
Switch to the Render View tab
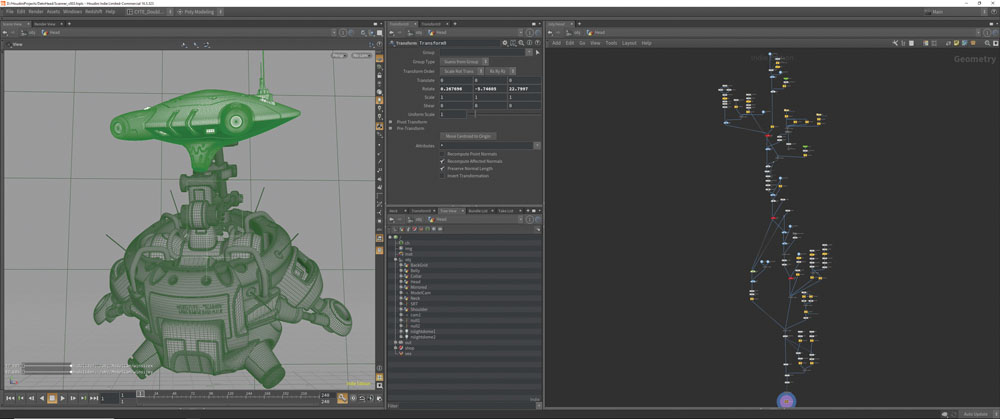pos(44,24)
